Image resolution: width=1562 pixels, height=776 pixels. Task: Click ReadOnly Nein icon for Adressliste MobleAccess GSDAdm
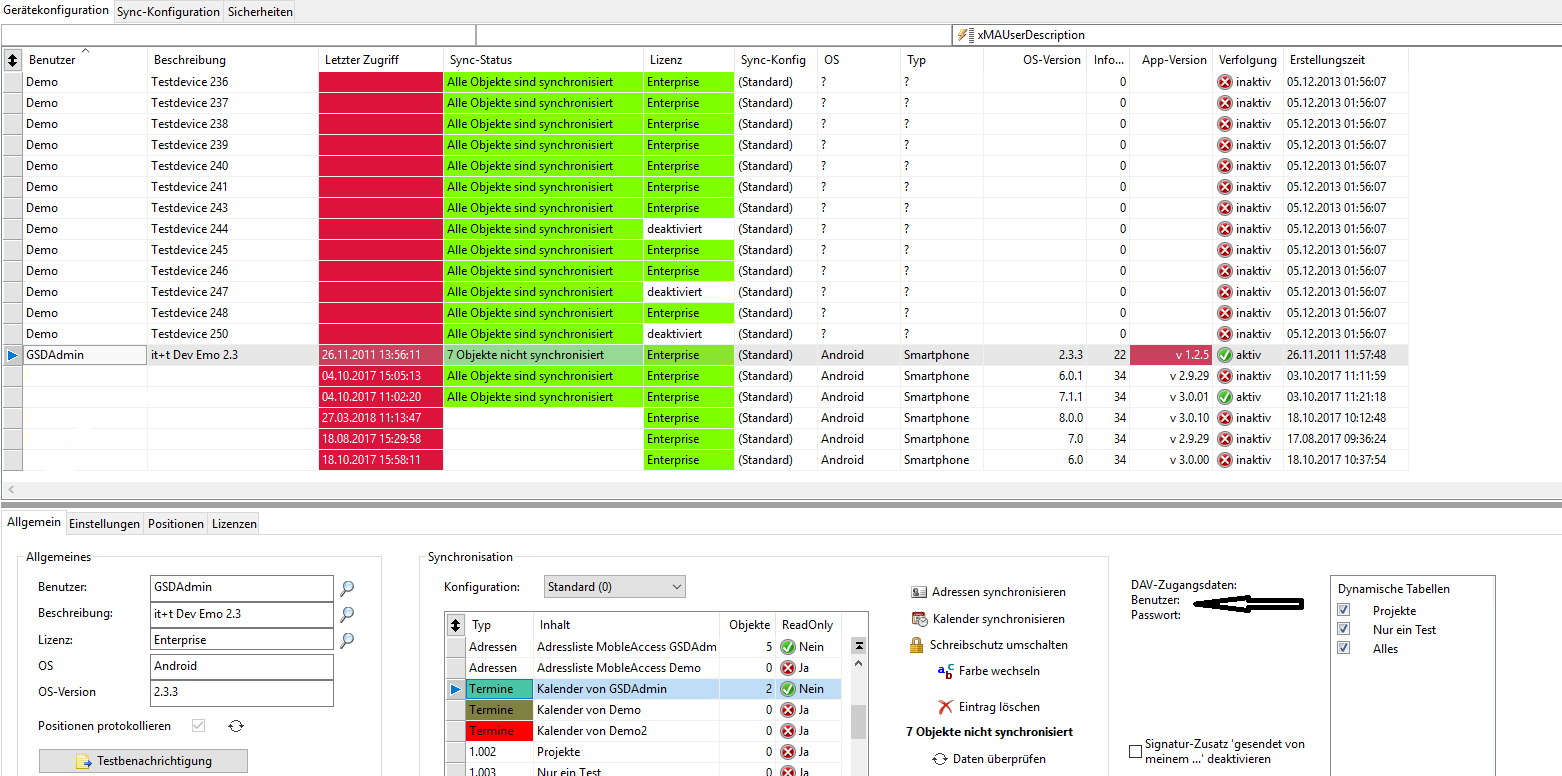pyautogui.click(x=787, y=647)
